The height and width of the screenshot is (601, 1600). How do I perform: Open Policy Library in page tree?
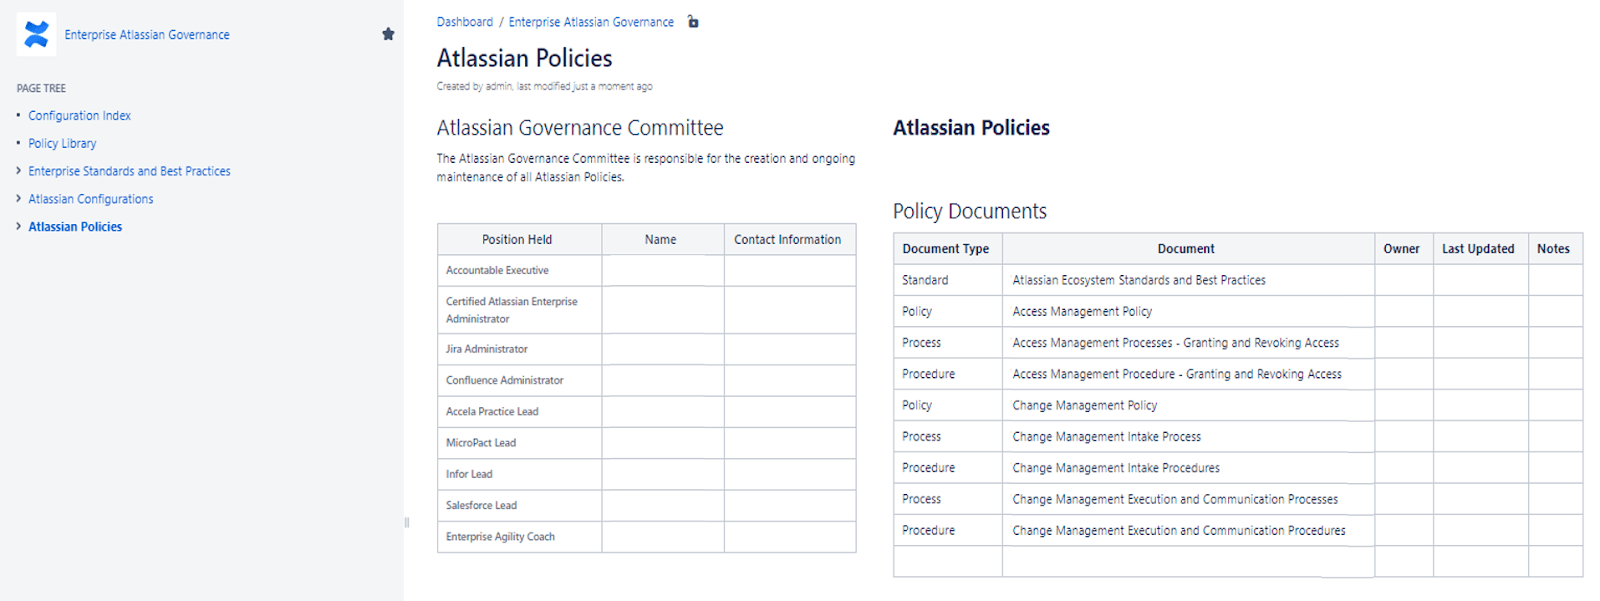[62, 144]
